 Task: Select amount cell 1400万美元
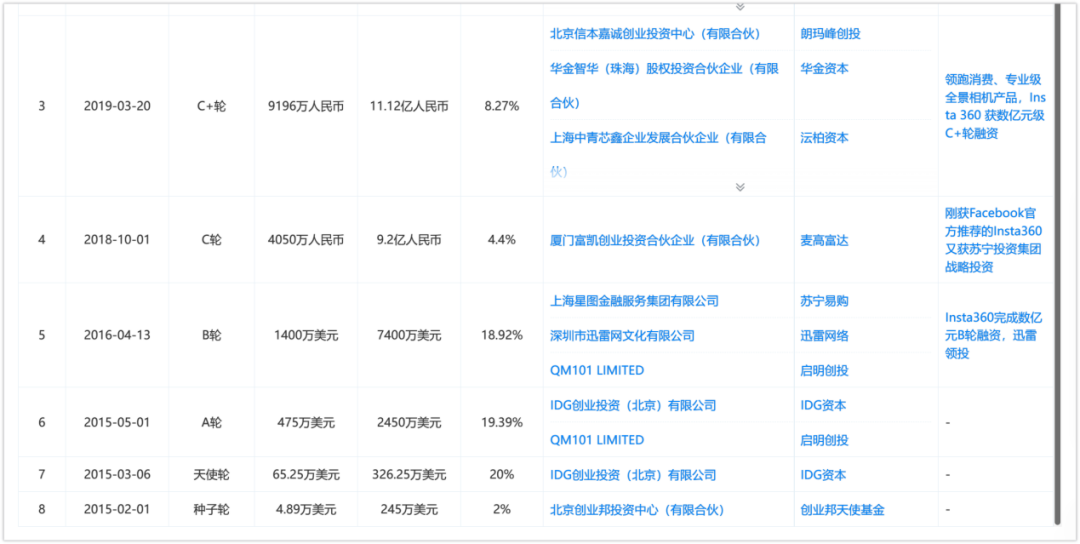[306, 335]
